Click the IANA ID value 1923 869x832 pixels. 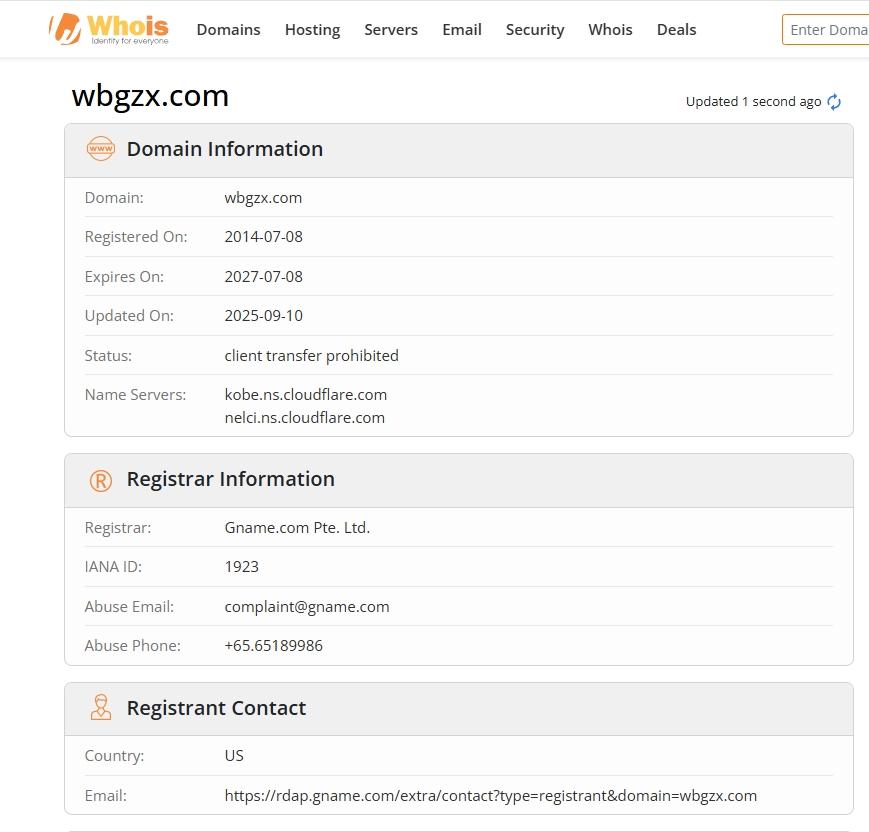point(242,567)
